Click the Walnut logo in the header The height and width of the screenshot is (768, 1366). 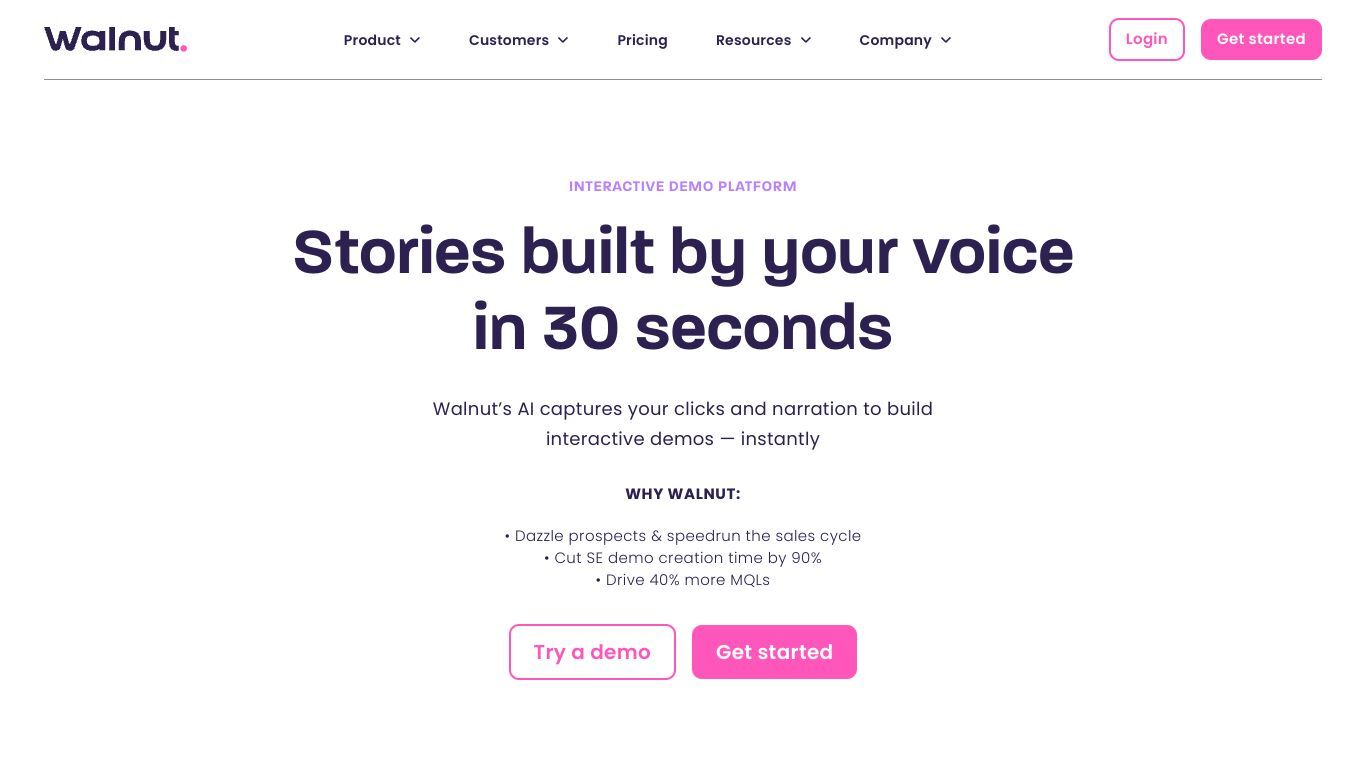pyautogui.click(x=115, y=39)
